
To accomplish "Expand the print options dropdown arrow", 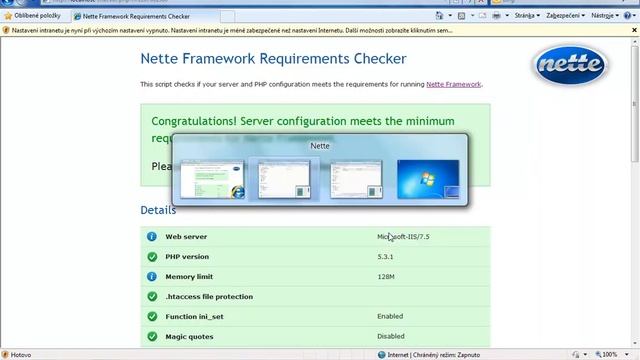I will [507, 16].
